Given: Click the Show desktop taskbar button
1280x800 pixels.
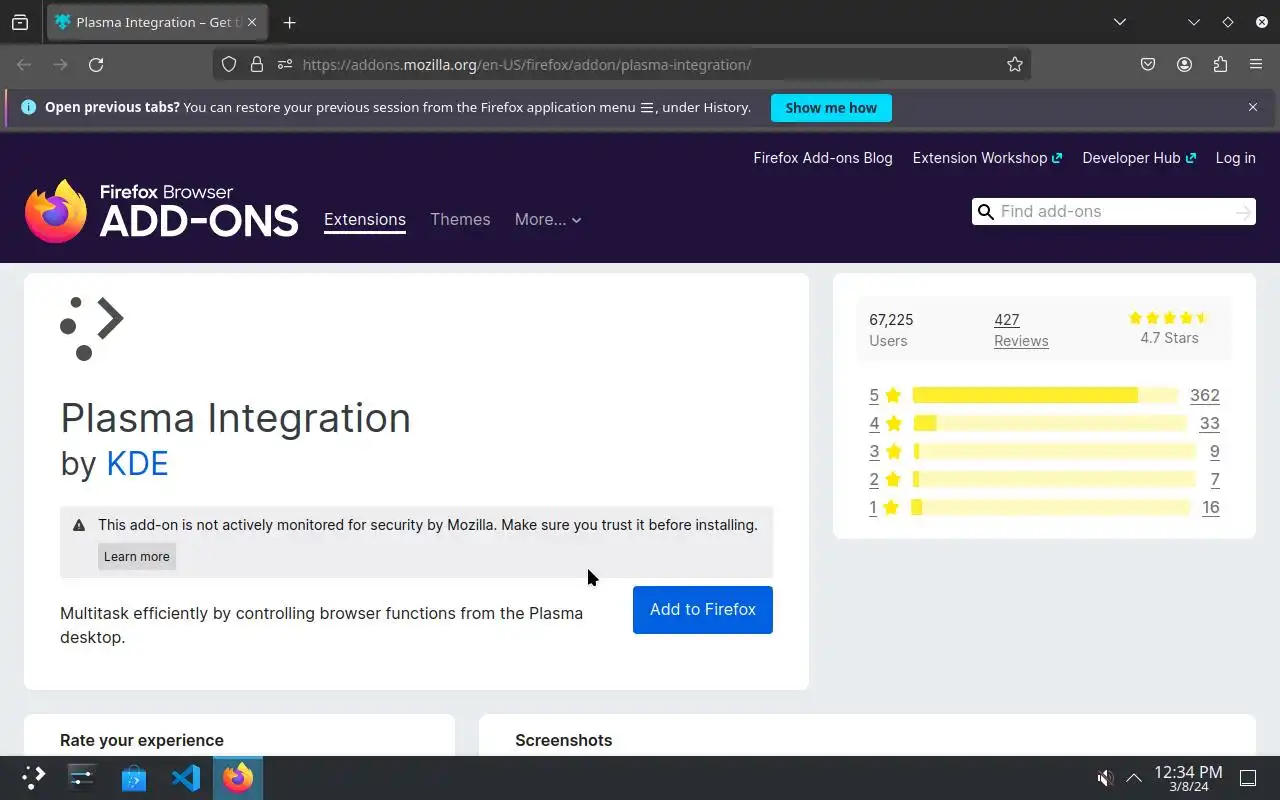Looking at the screenshot, I should (1248, 777).
